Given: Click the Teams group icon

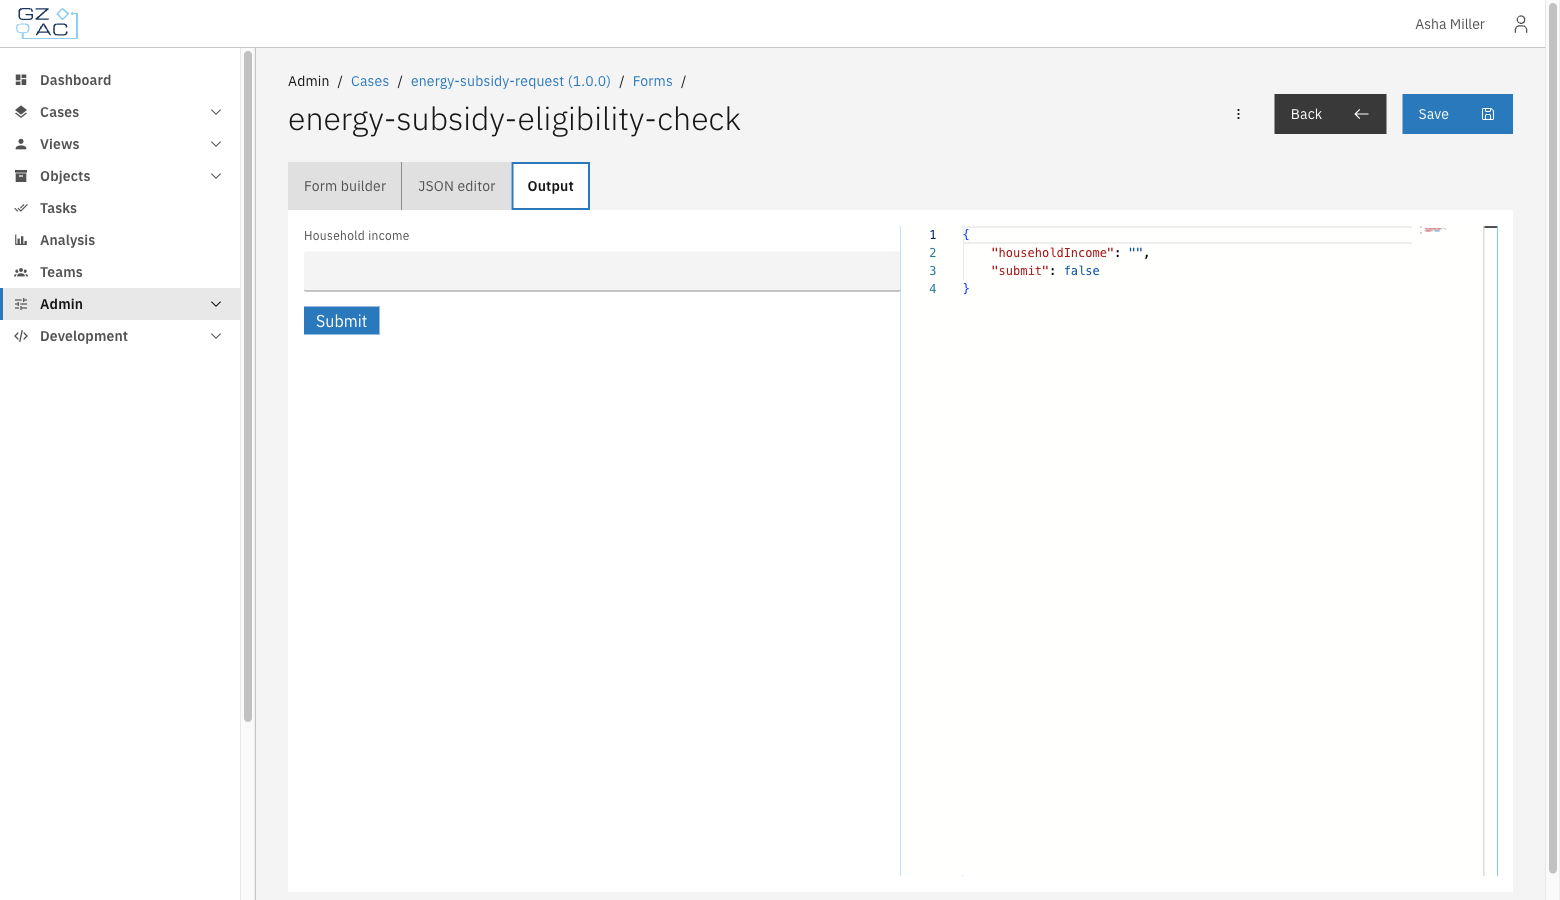Looking at the screenshot, I should [x=21, y=272].
